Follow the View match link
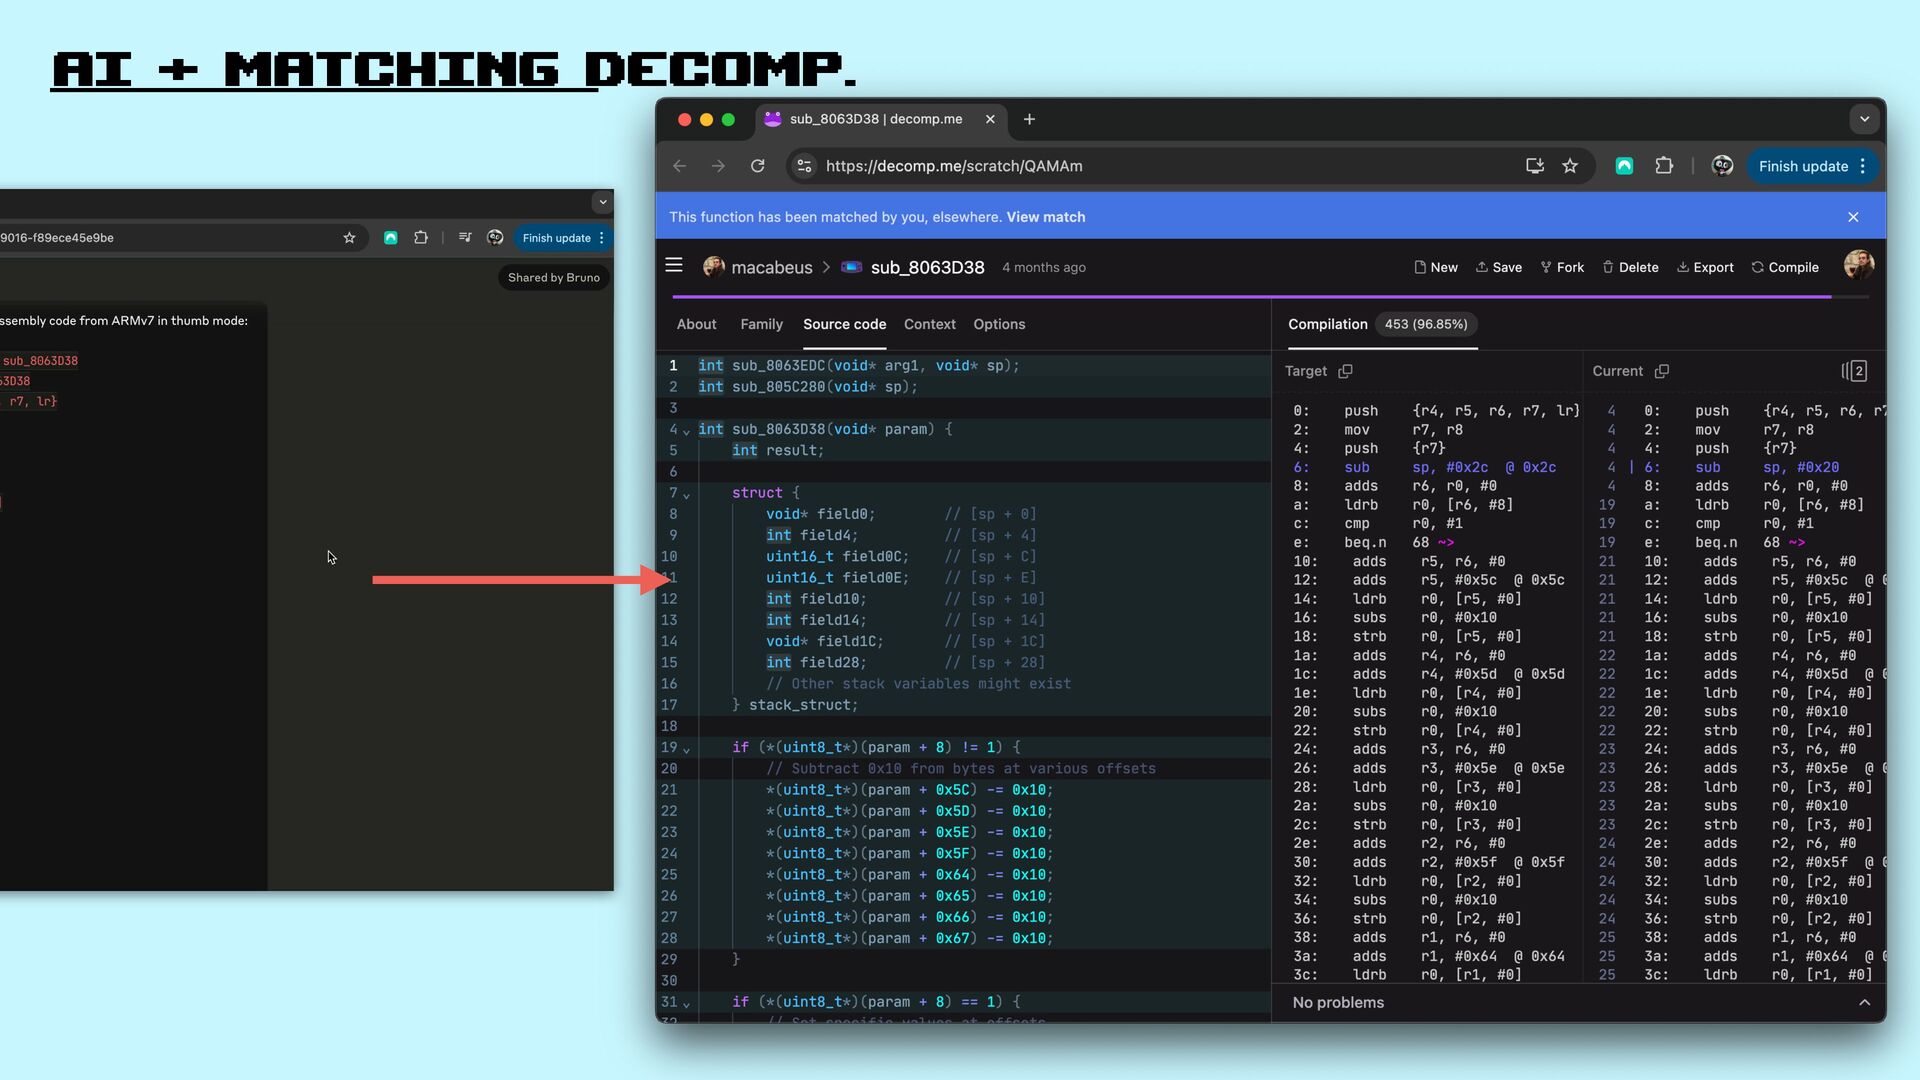The width and height of the screenshot is (1920, 1080). 1045,217
